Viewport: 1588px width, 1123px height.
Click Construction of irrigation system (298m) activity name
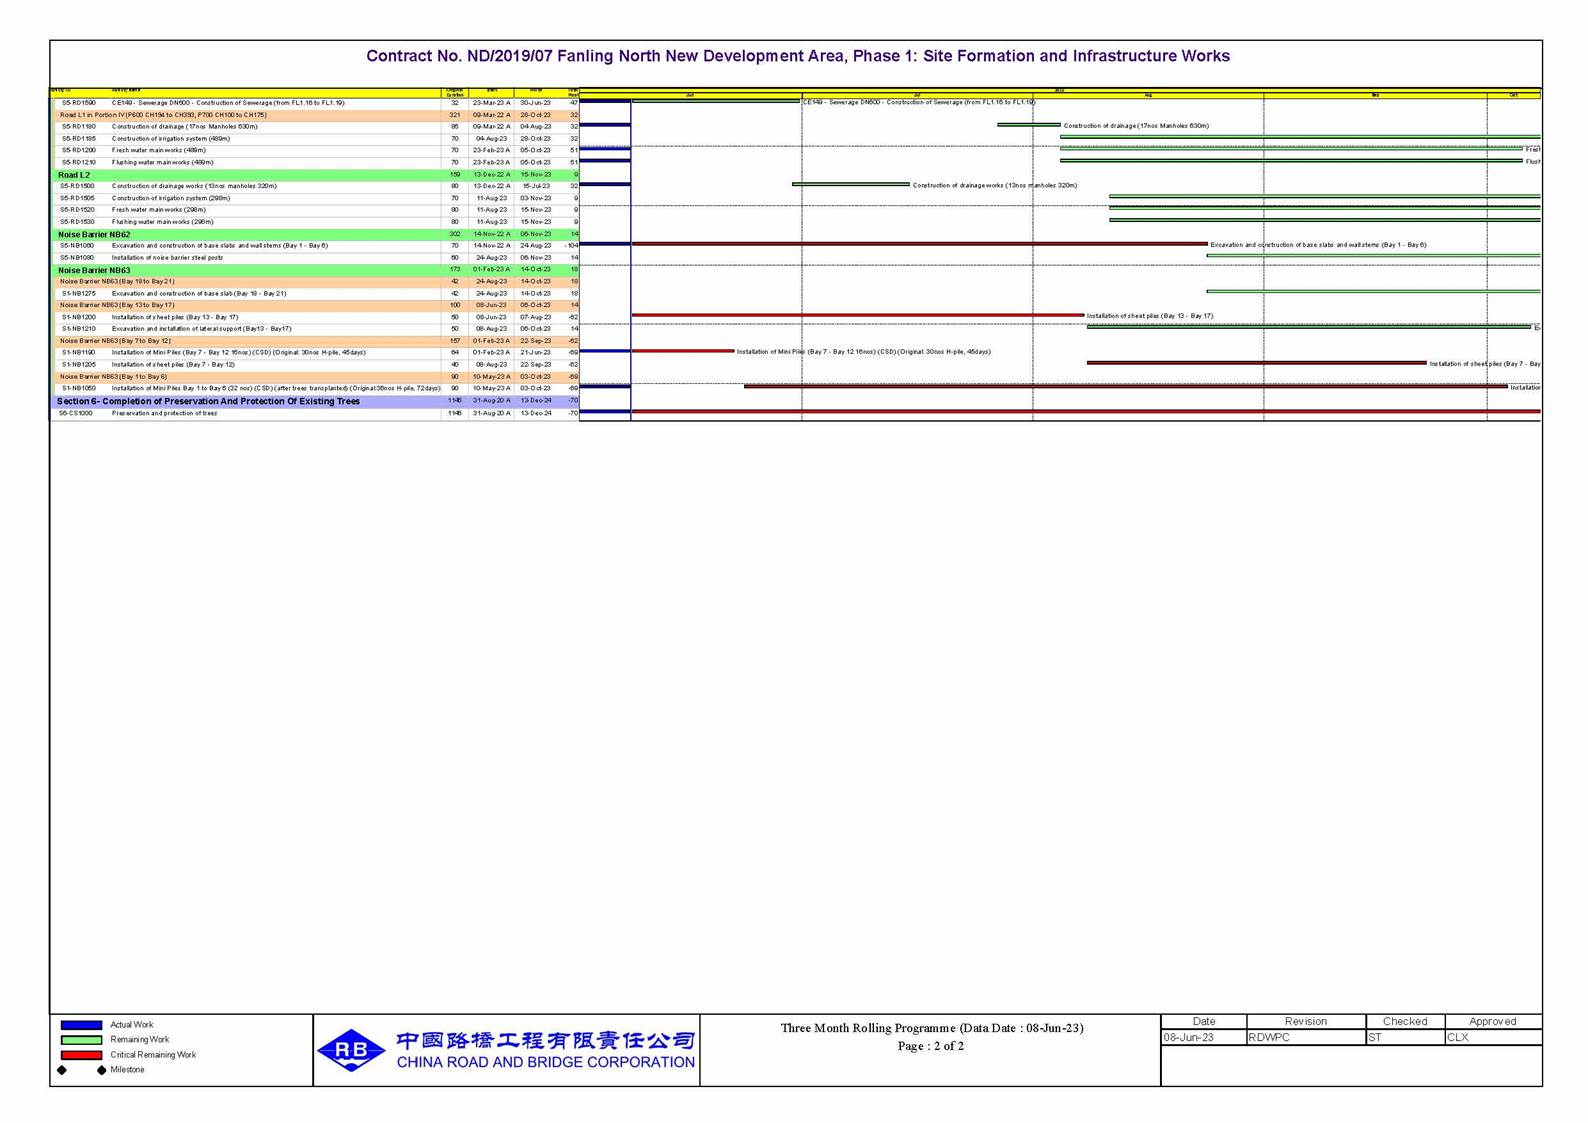(x=170, y=198)
